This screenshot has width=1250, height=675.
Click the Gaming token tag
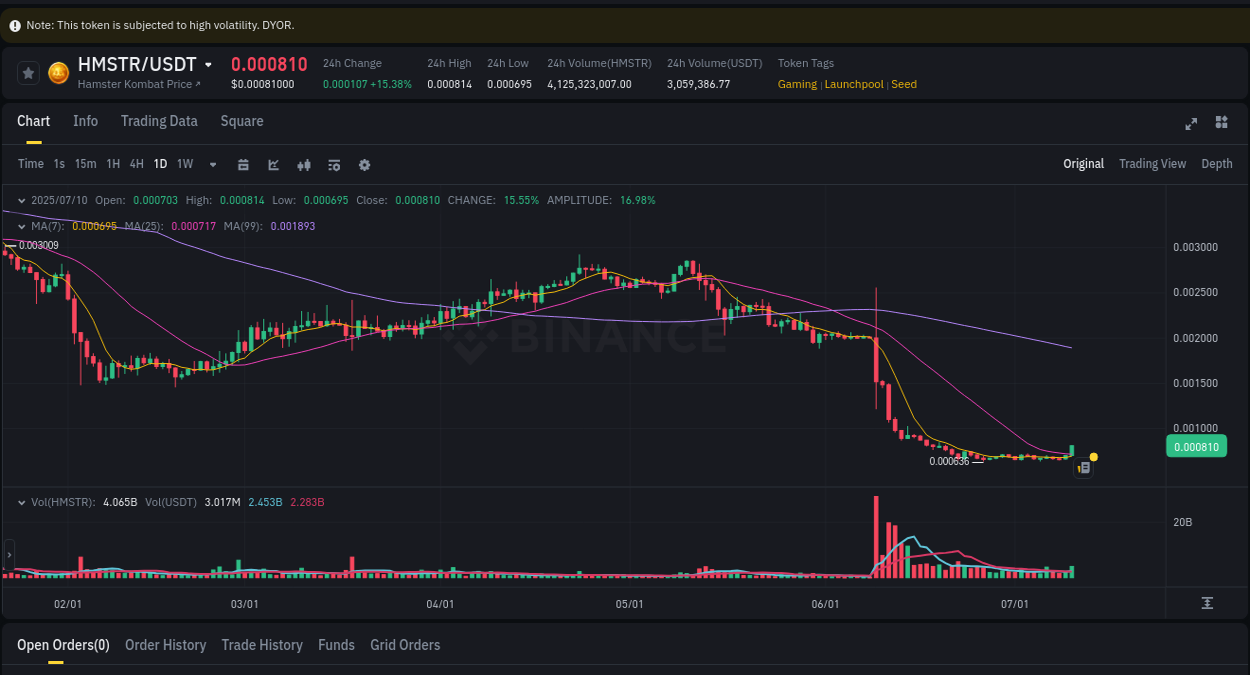click(797, 84)
